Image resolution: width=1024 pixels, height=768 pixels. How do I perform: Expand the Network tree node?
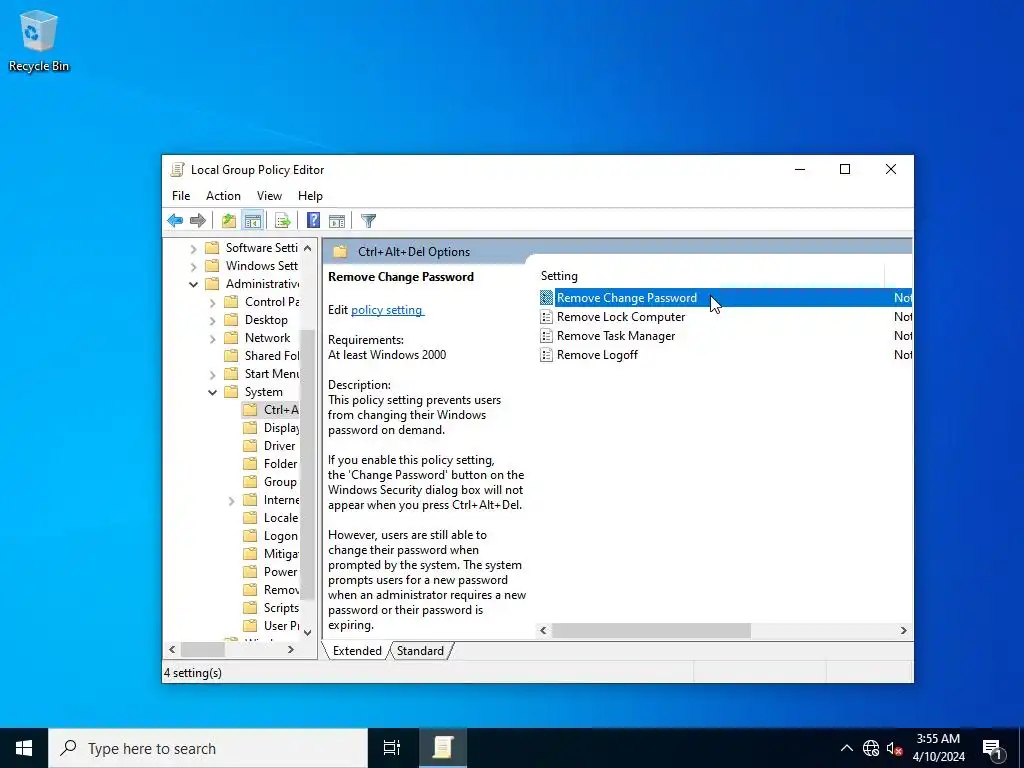click(212, 338)
